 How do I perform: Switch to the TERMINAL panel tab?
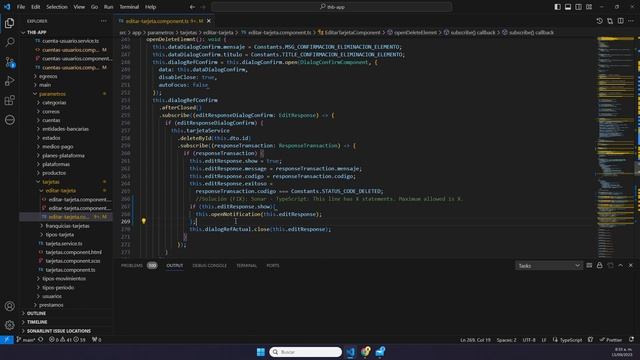point(247,265)
